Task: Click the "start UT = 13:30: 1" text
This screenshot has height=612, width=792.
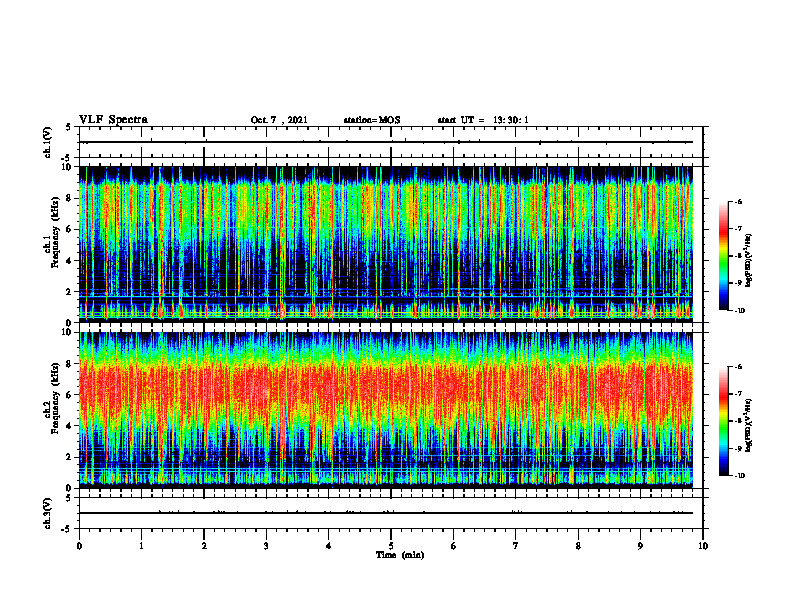Action: tap(483, 120)
